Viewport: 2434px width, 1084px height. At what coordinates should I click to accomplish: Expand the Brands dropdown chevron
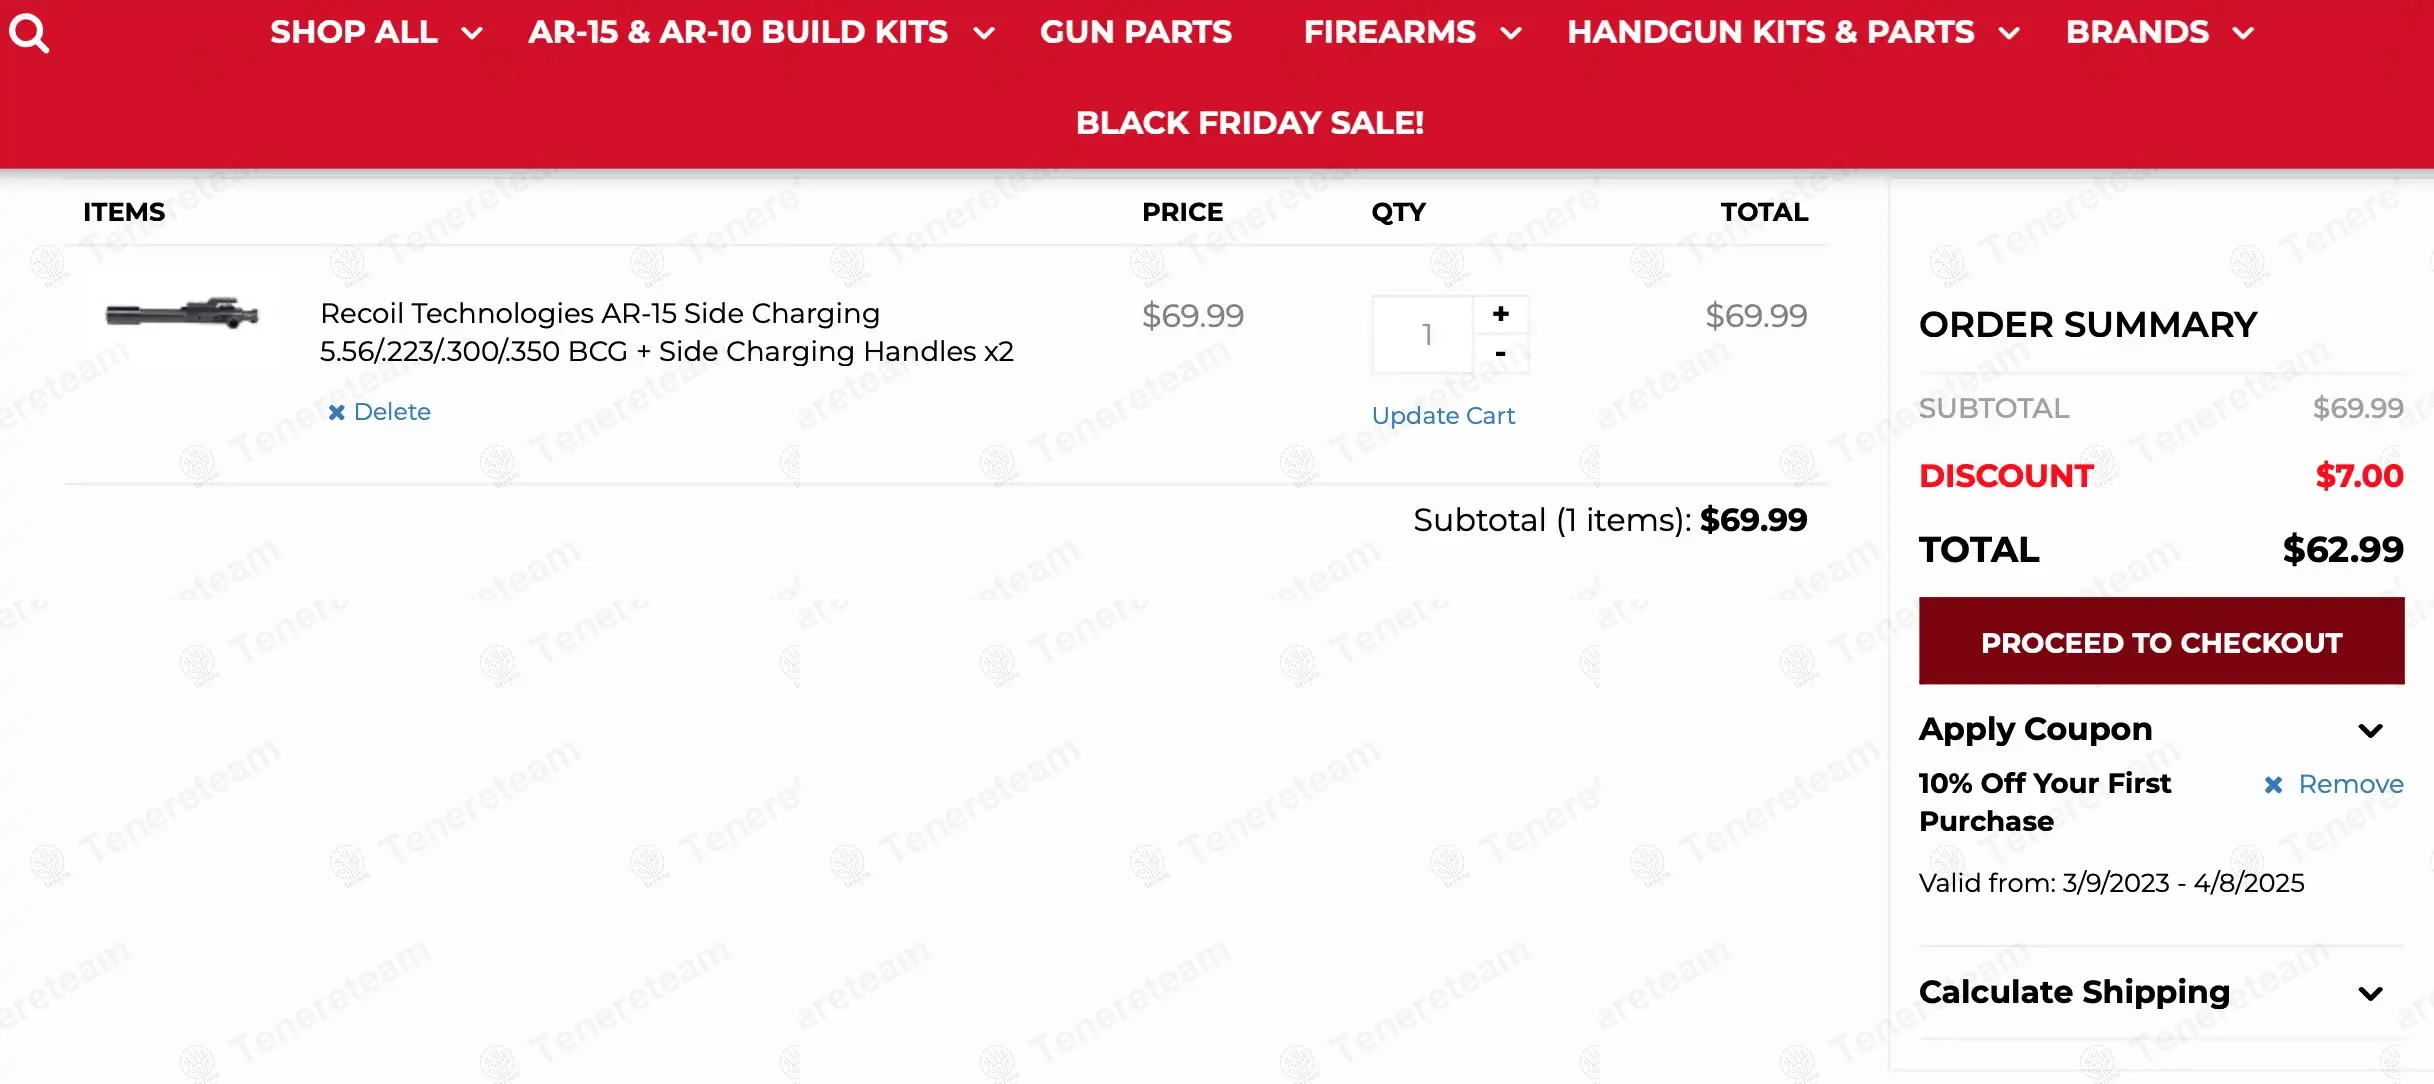coord(2243,34)
